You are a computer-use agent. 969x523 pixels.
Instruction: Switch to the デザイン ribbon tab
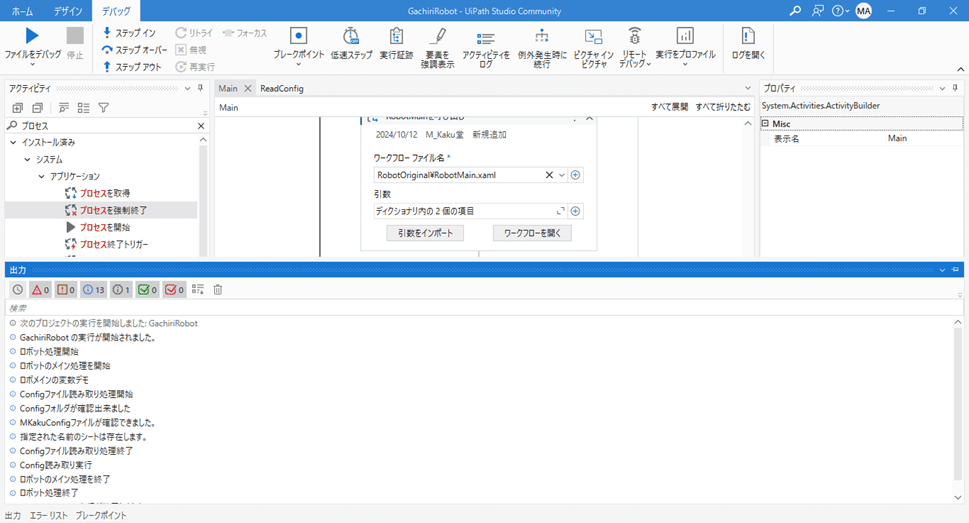click(x=68, y=11)
